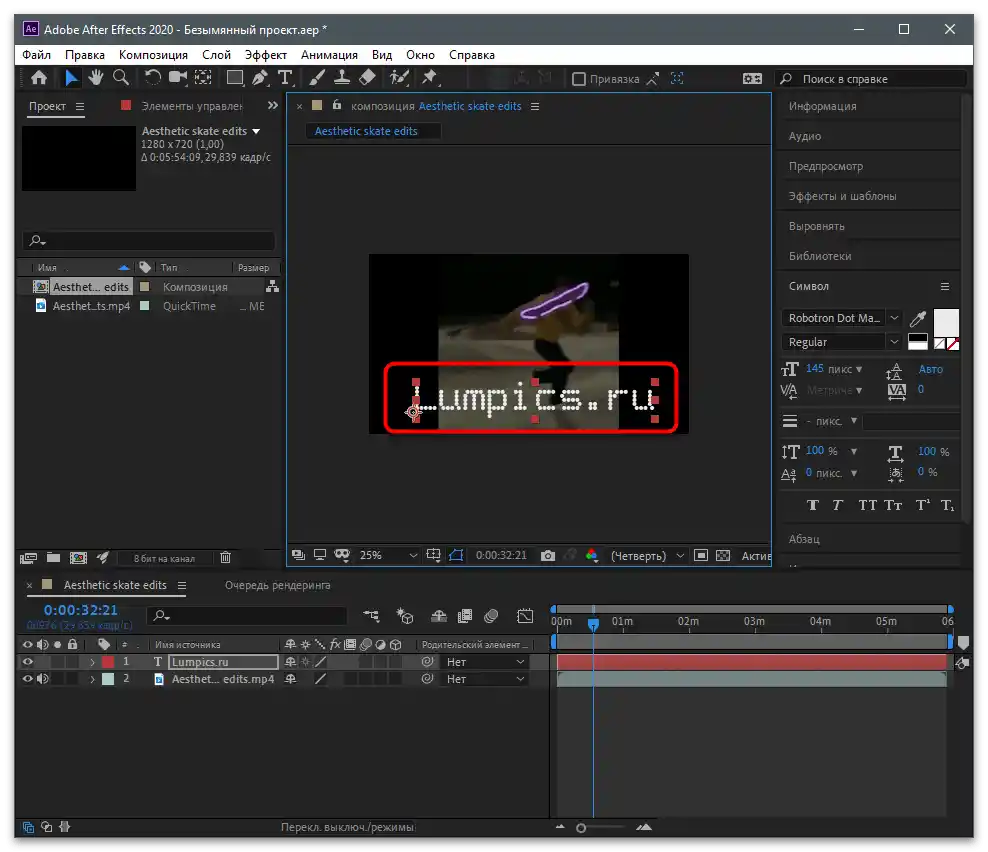
Task: Click the 8 бит на канал button
Action: pyautogui.click(x=164, y=558)
